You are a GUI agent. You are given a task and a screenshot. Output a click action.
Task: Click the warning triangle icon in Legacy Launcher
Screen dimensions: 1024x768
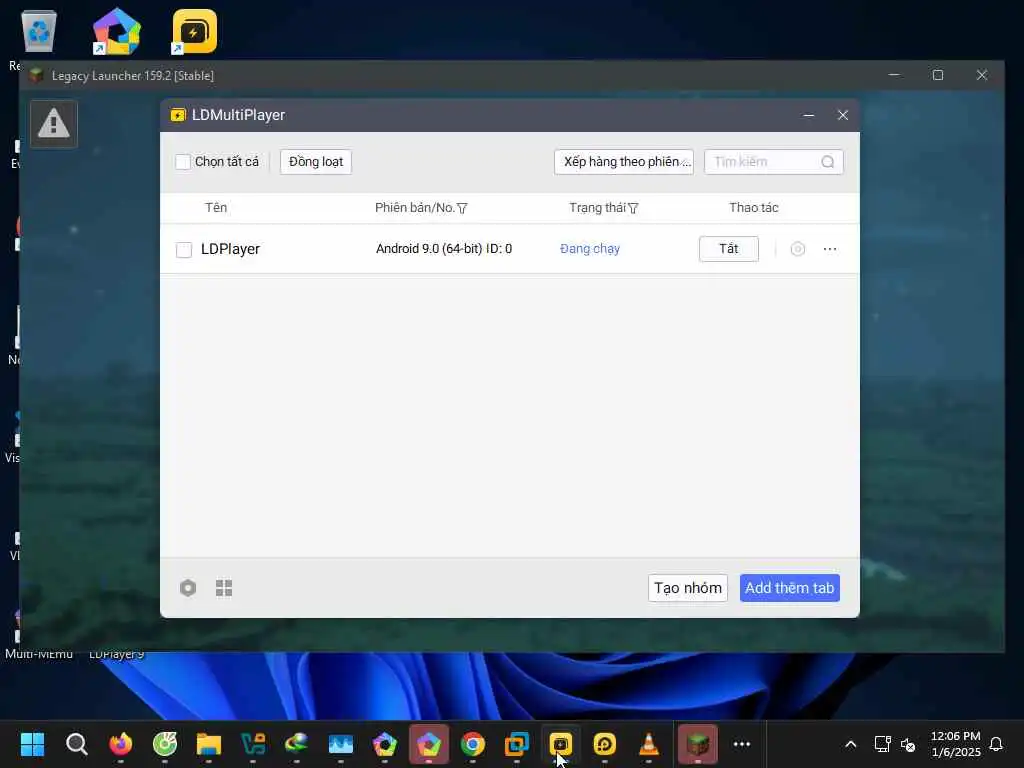click(54, 124)
